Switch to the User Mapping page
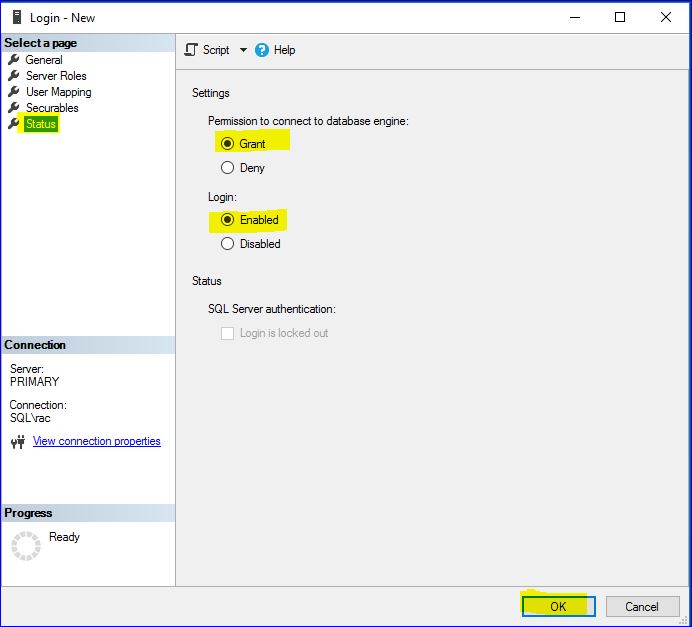The height and width of the screenshot is (627, 692). click(58, 92)
